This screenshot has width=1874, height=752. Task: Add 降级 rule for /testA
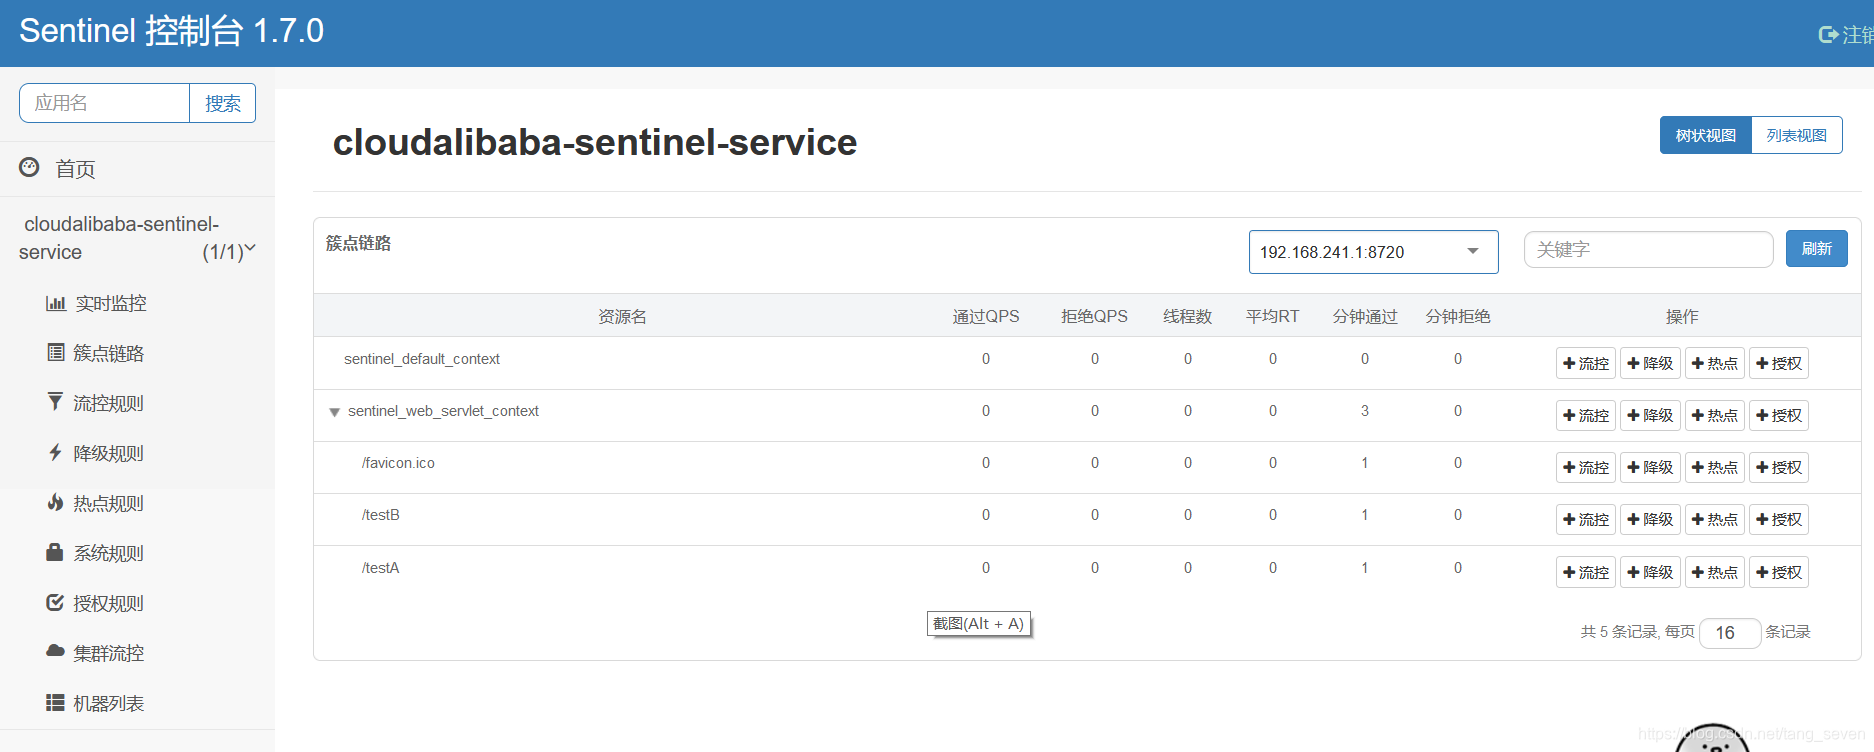click(x=1650, y=572)
